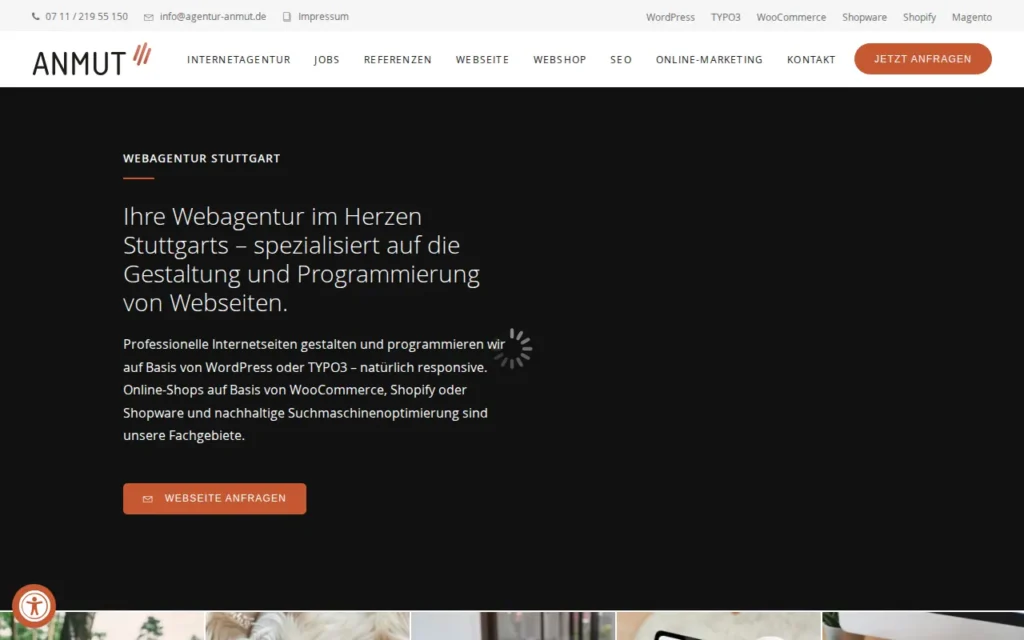
Task: Open Magento link in top bar
Action: tap(971, 17)
